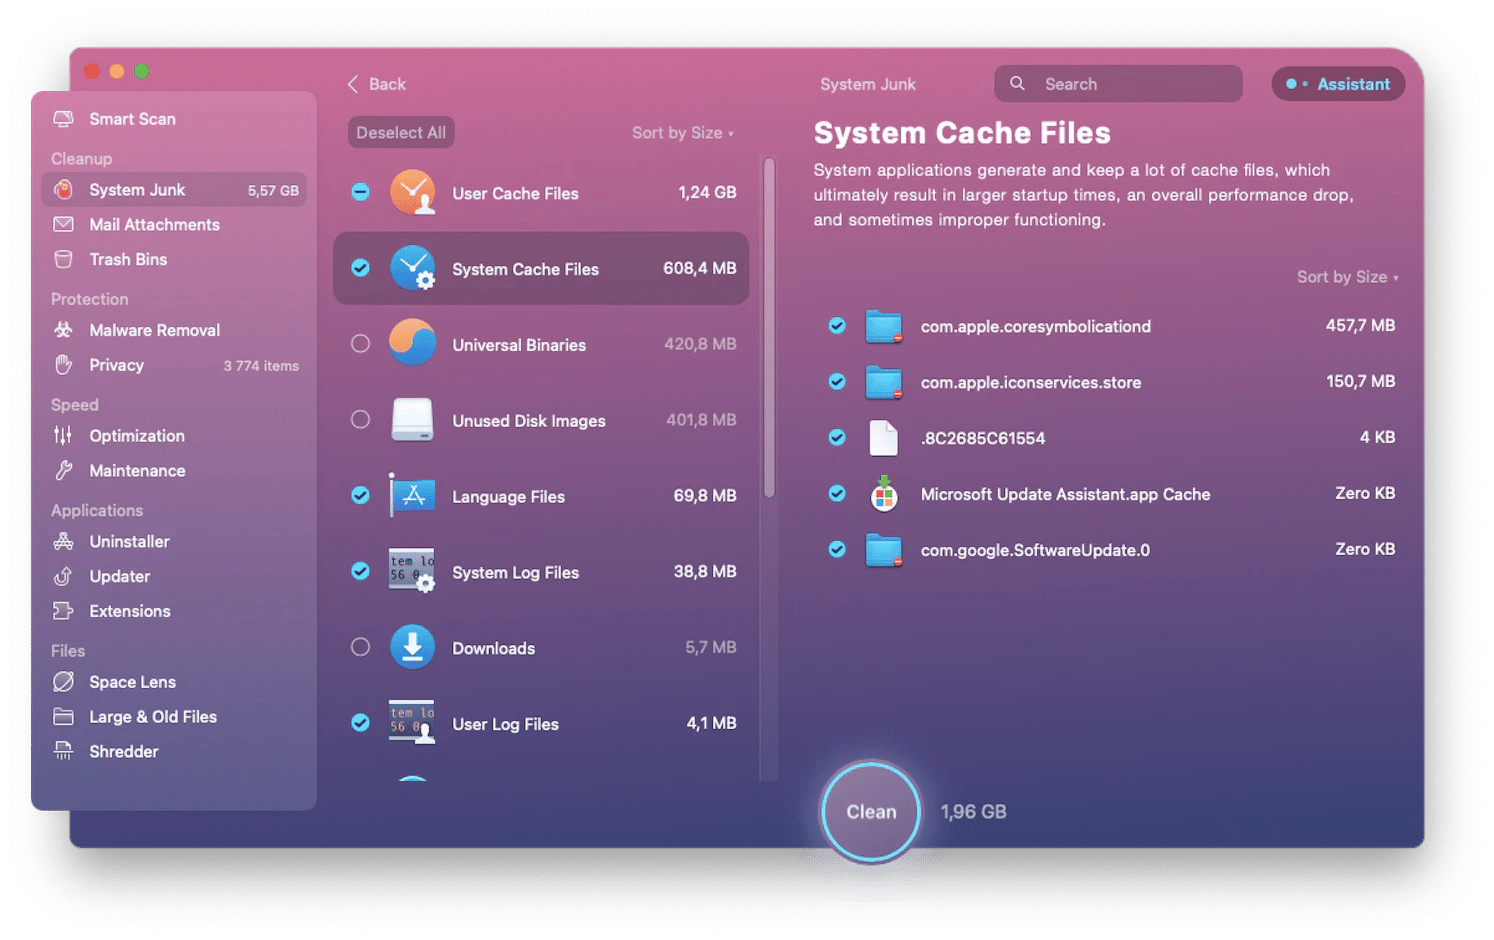This screenshot has width=1494, height=940.
Task: Click the Unused Disk Images drive icon
Action: 412,420
